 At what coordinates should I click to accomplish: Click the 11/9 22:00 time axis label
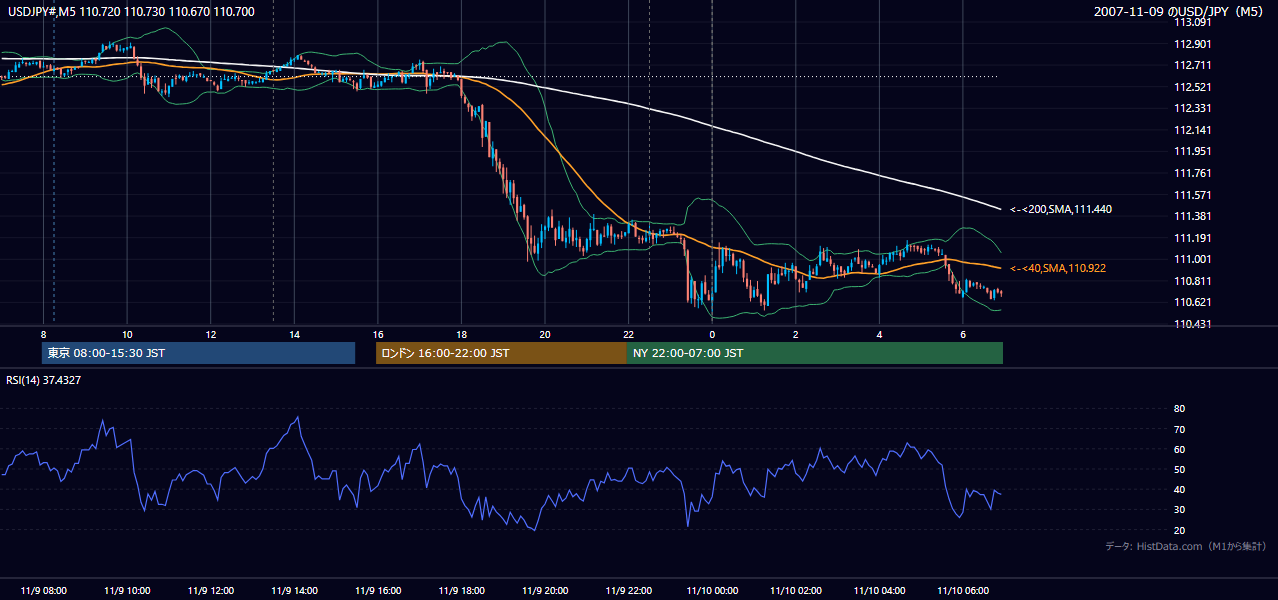(629, 591)
